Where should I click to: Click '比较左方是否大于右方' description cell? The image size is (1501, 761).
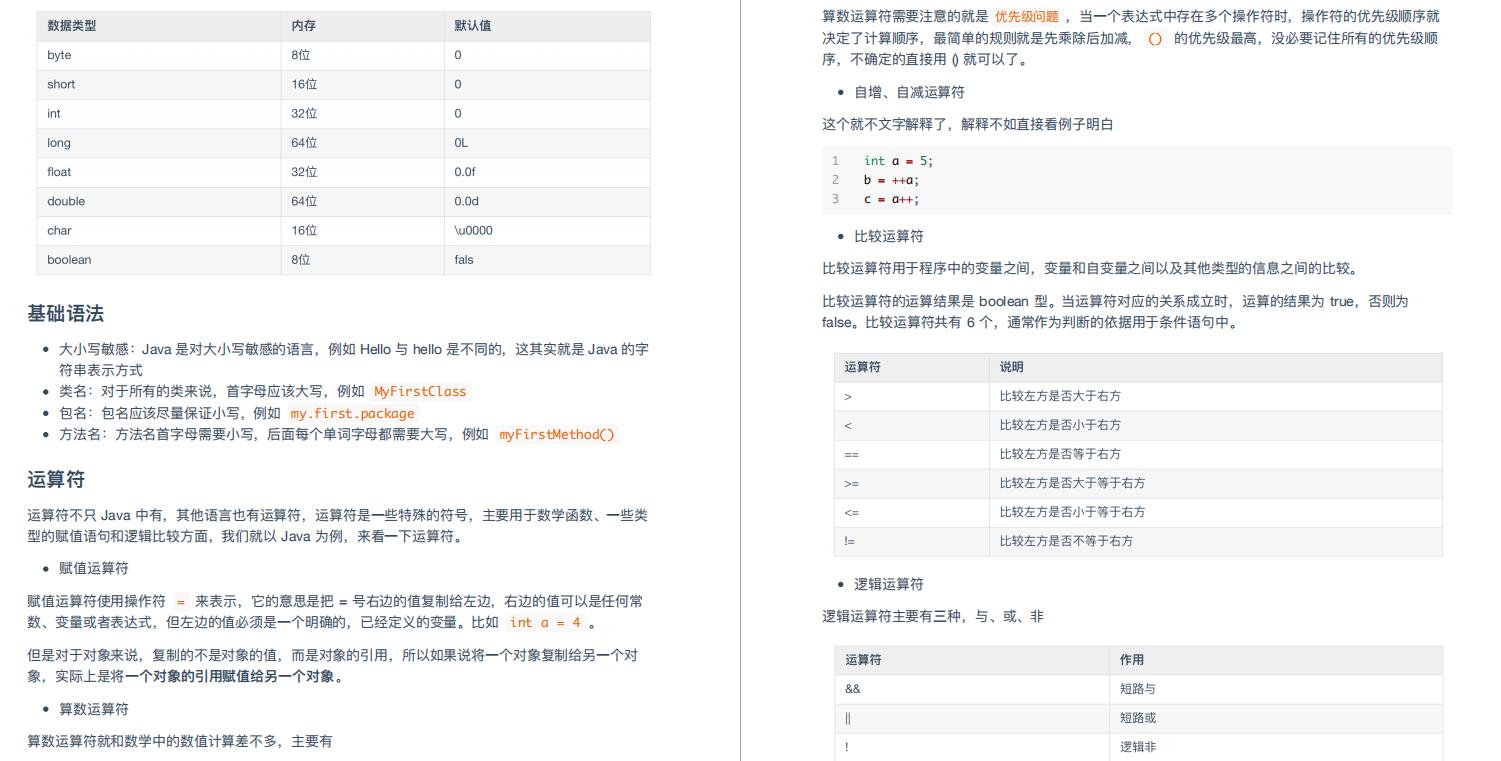[1216, 396]
